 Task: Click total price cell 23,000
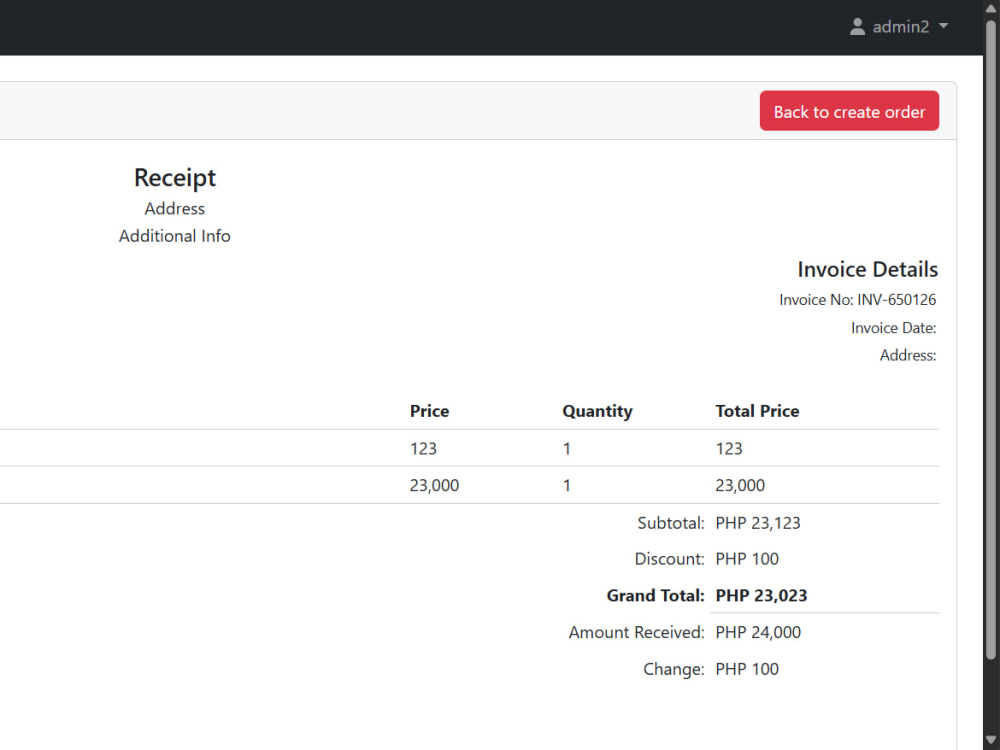click(740, 485)
